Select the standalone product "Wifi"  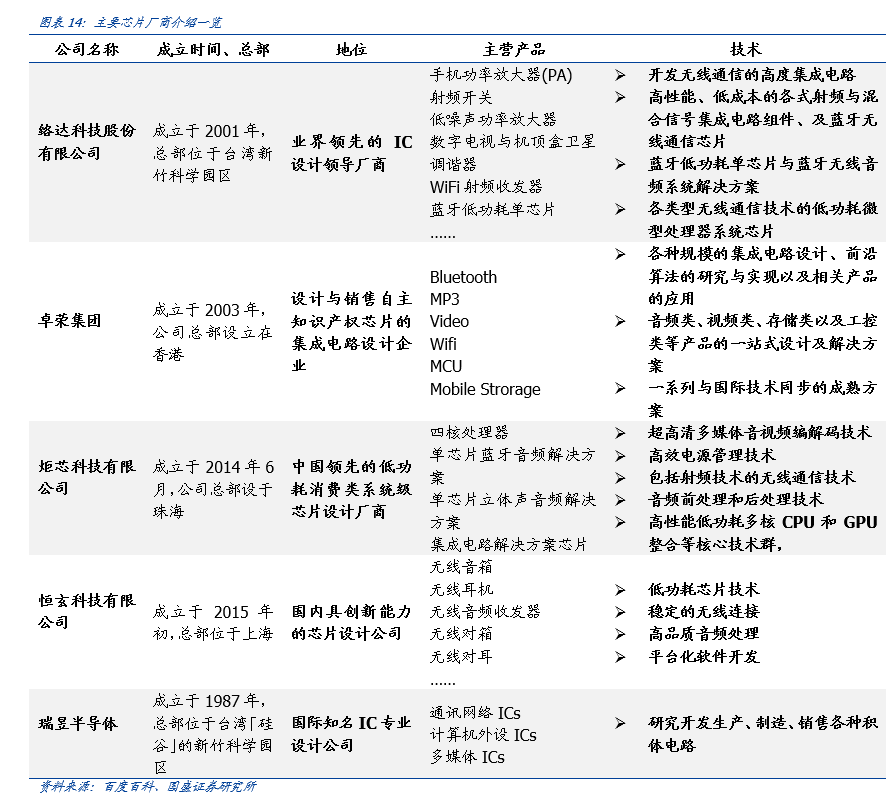(x=443, y=344)
